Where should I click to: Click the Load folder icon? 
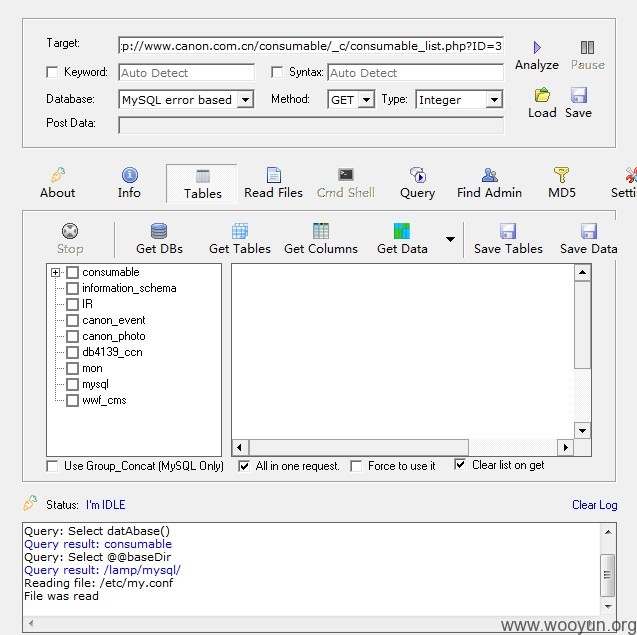point(542,95)
